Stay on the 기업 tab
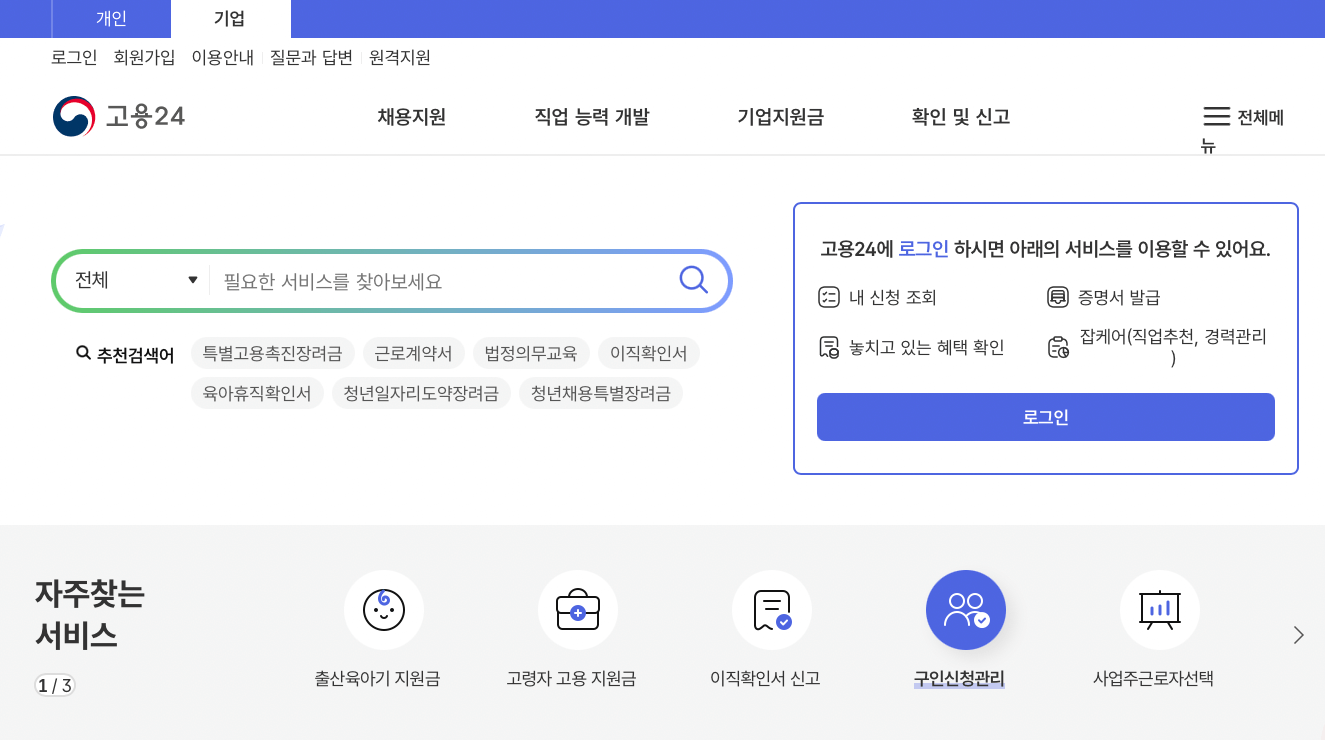1325x740 pixels. click(x=230, y=18)
